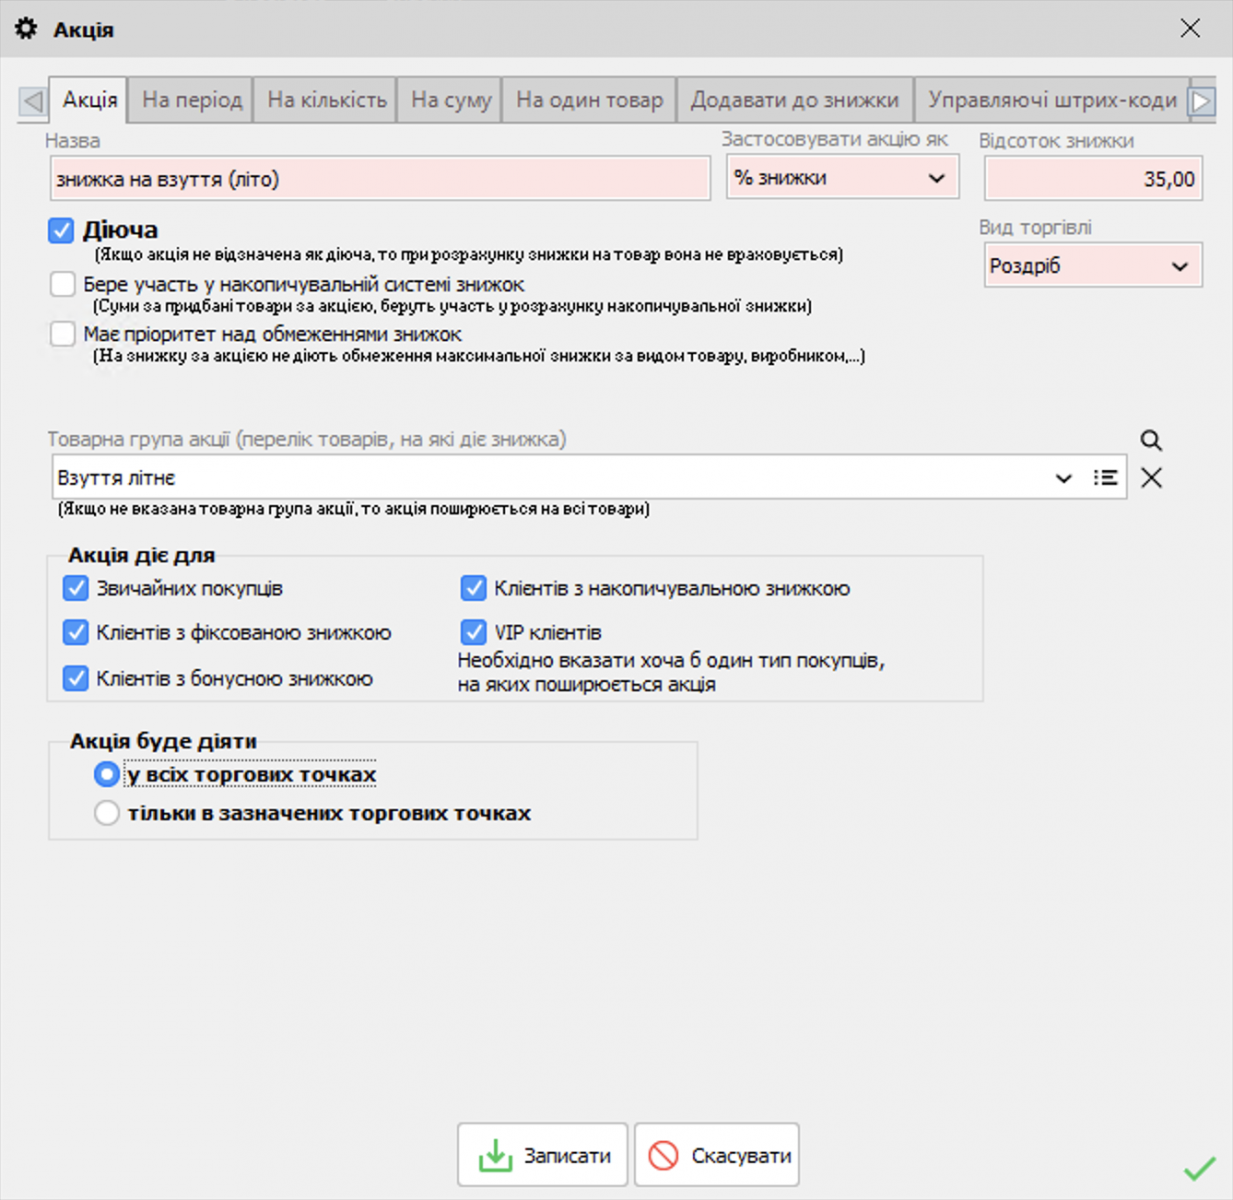Open the Застосовувати акцію як dropdown
The image size is (1233, 1200).
tap(842, 178)
